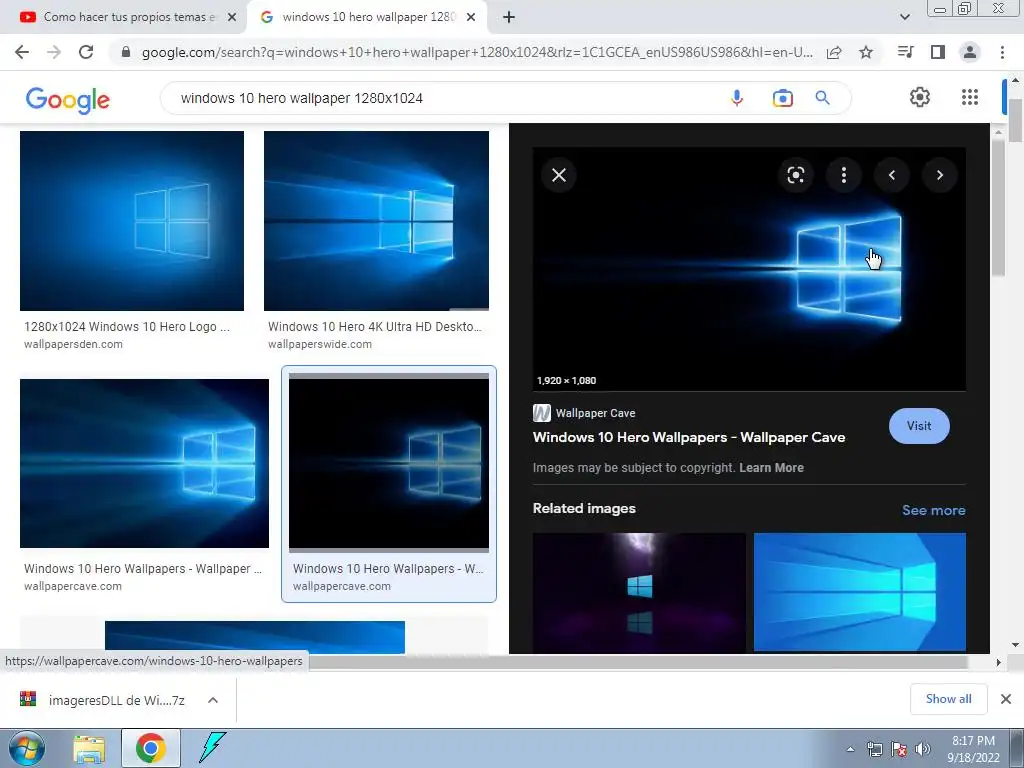Open Chrome three-dot menu

(x=1002, y=52)
